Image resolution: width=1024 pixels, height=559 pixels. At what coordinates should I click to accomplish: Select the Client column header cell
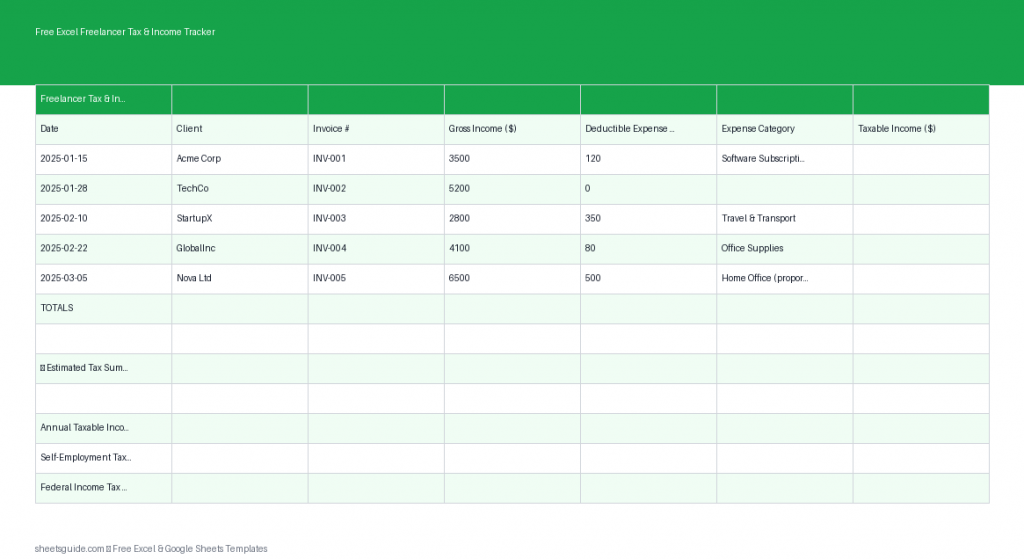[x=239, y=129]
